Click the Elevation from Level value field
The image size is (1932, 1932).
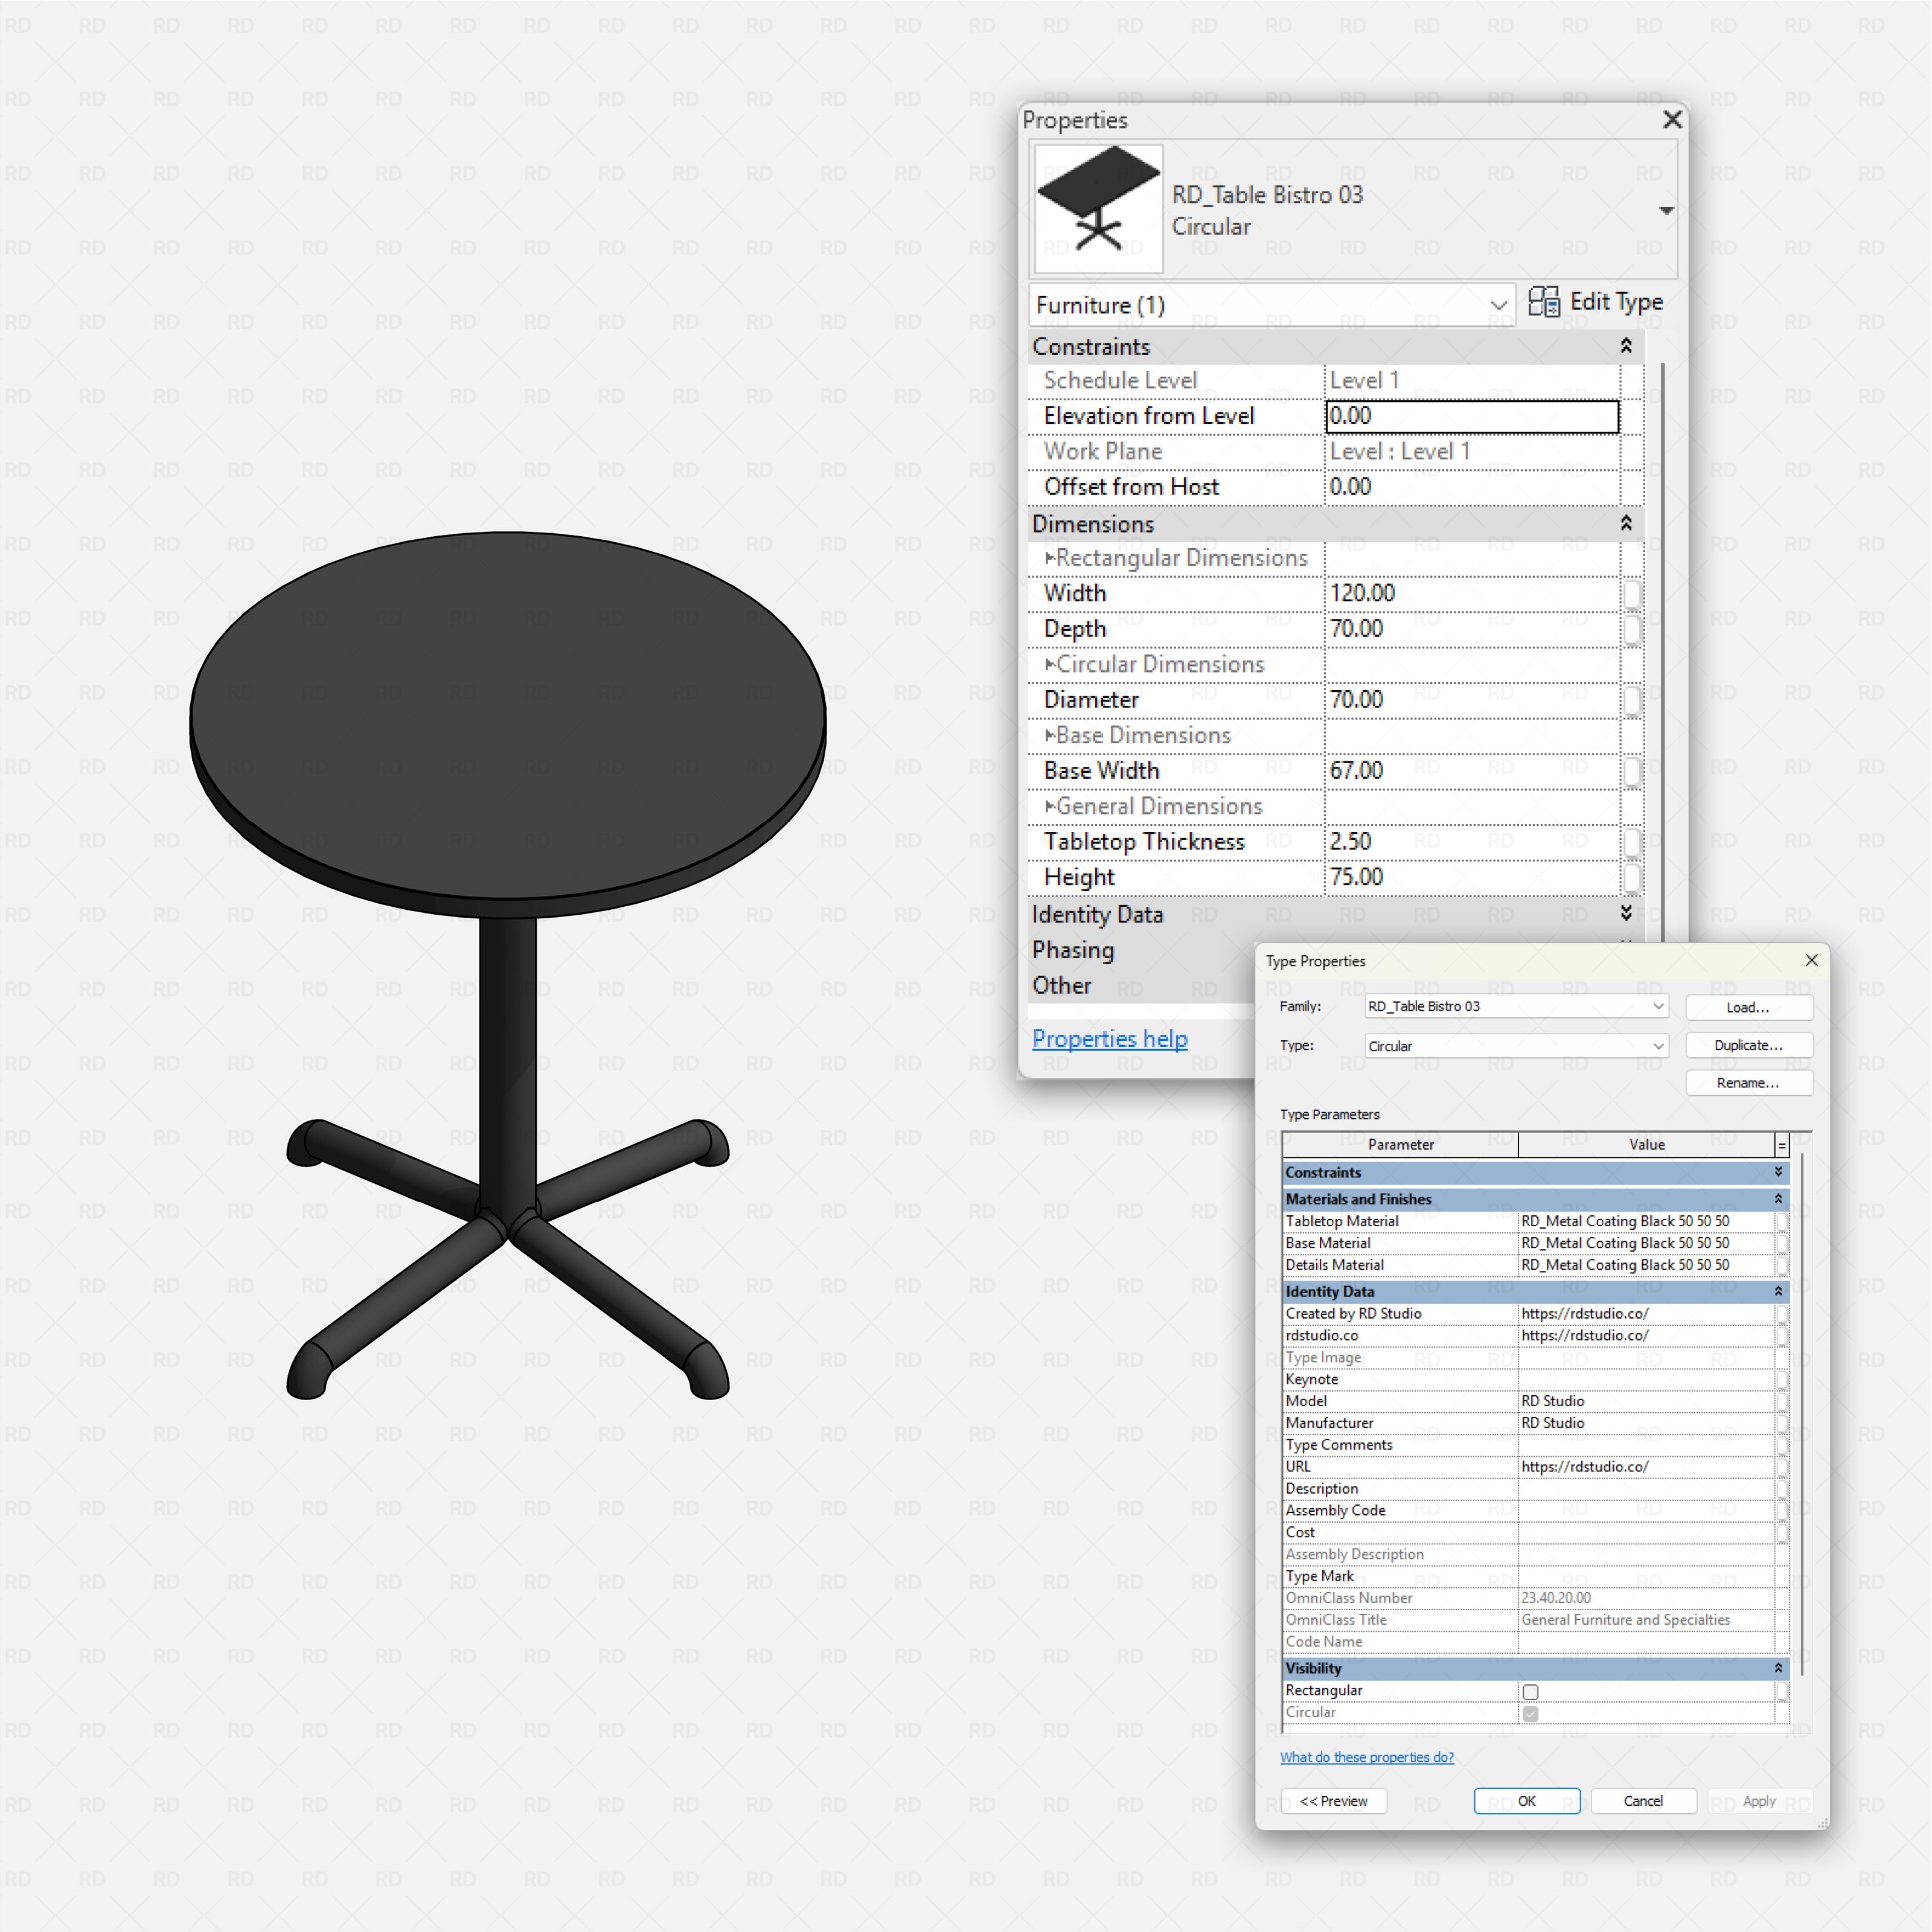tap(1472, 416)
